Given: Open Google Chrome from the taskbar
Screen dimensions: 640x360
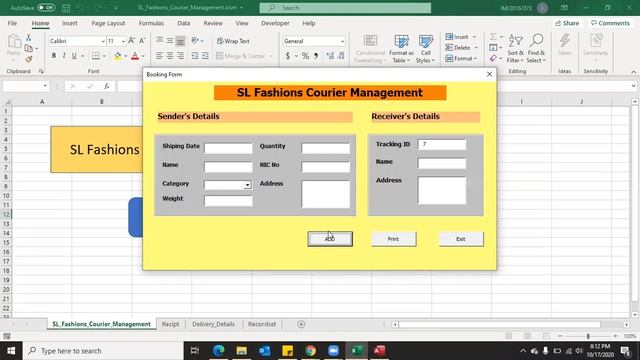Looking at the screenshot, I should point(311,351).
